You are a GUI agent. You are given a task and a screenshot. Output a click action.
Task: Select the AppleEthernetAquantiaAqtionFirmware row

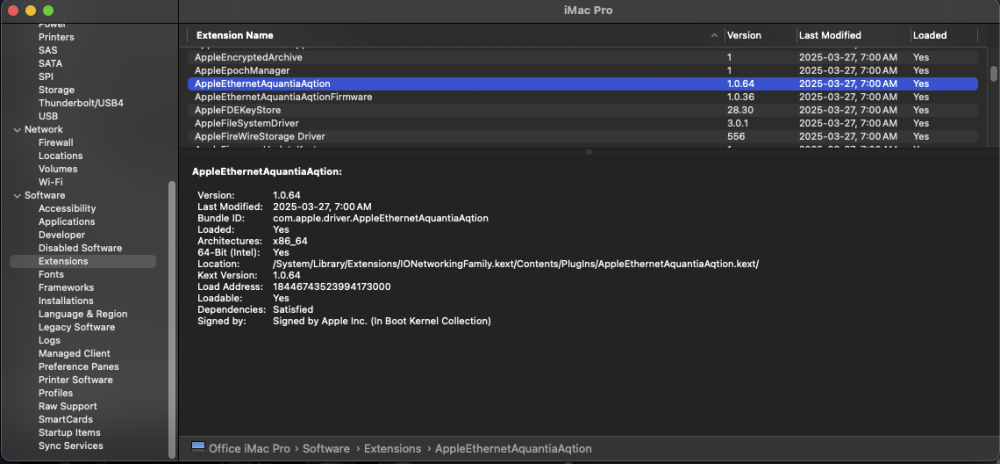[x=582, y=97]
